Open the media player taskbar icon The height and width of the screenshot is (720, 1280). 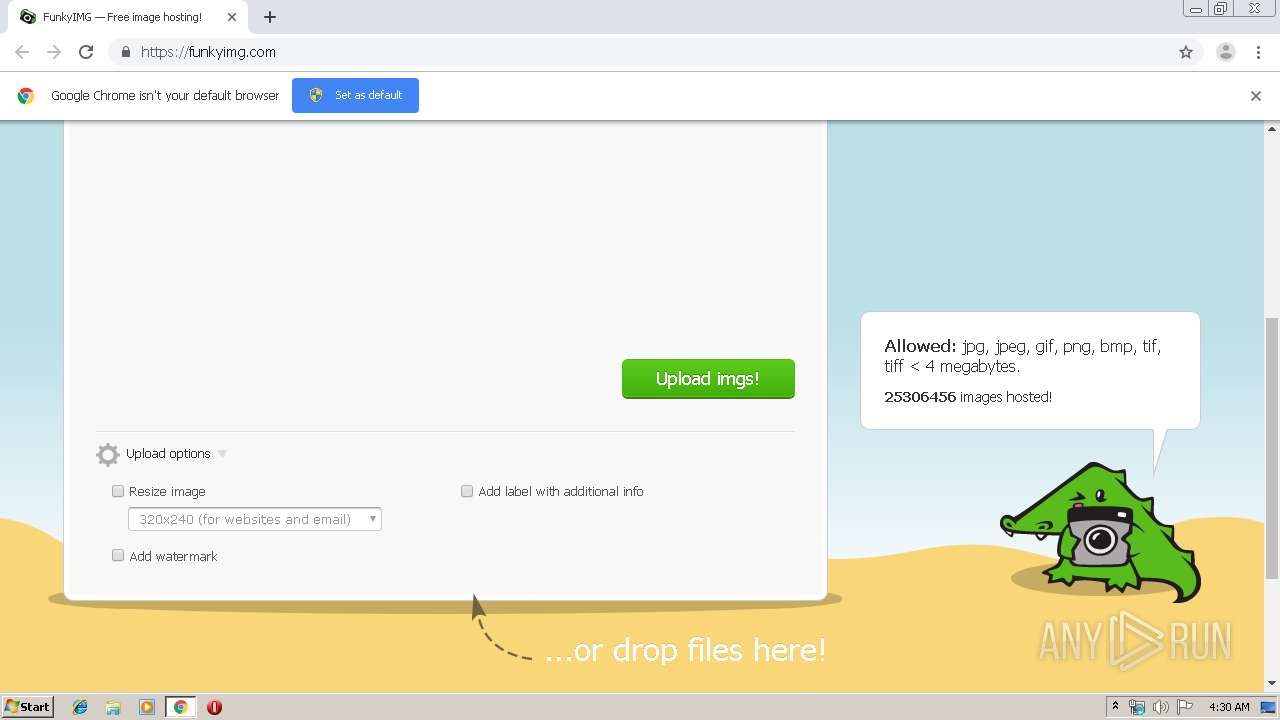(x=147, y=707)
